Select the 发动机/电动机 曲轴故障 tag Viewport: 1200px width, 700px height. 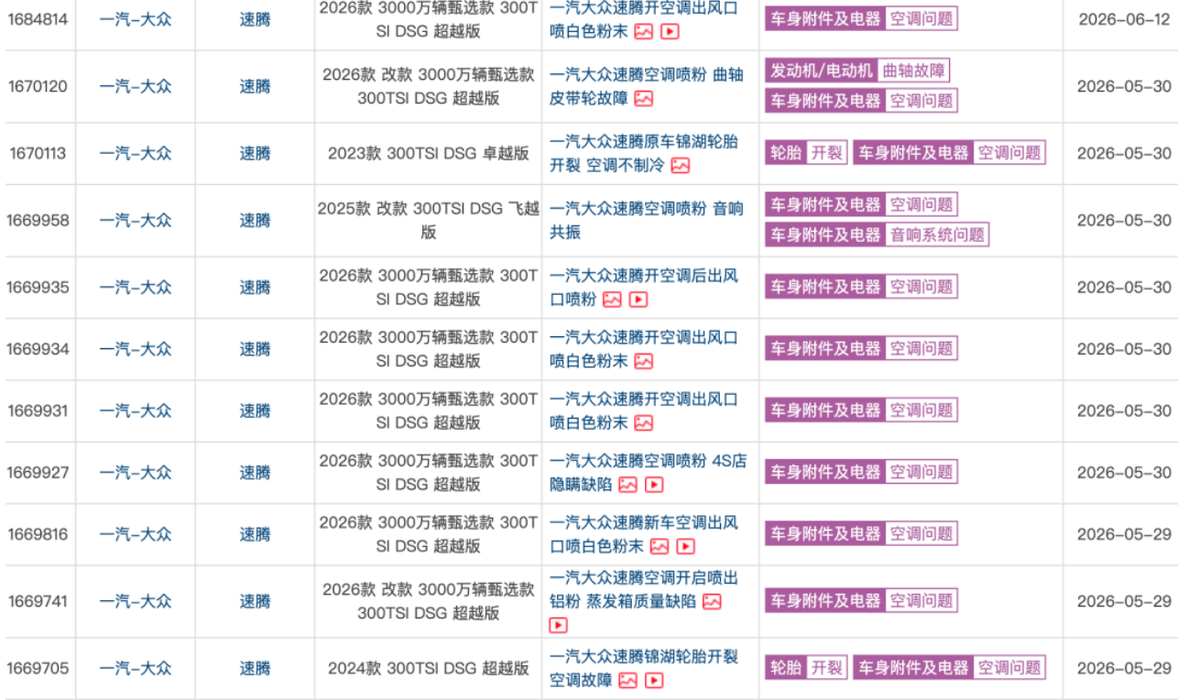point(857,71)
